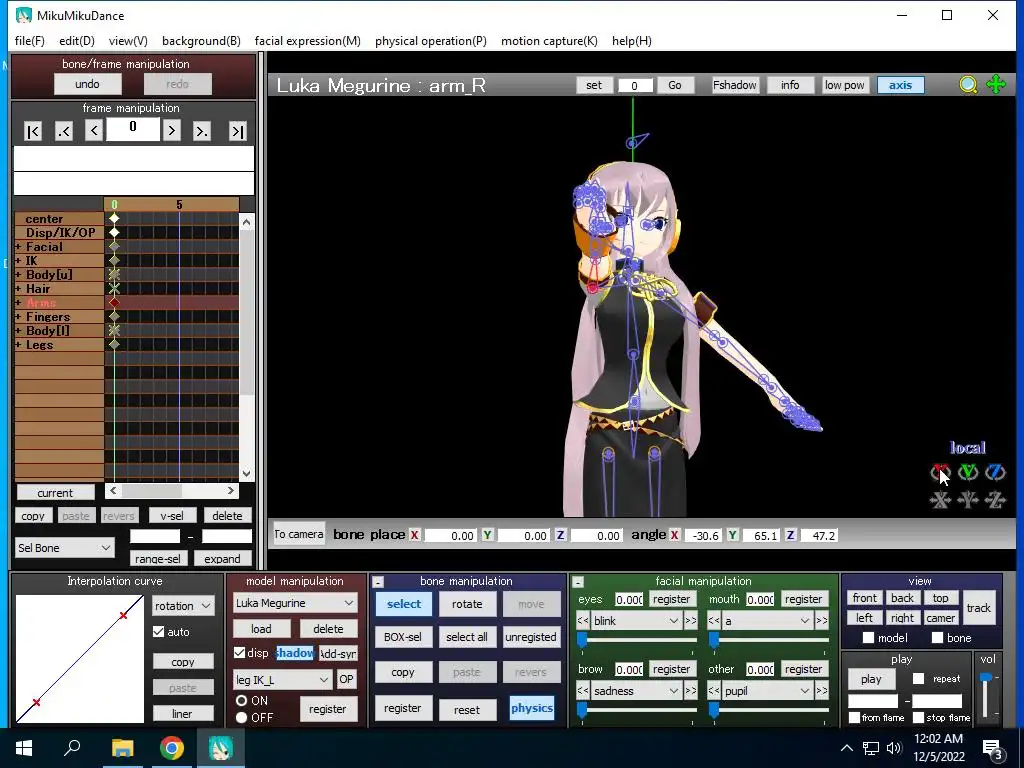
Task: Open the background(B) menu
Action: (201, 40)
